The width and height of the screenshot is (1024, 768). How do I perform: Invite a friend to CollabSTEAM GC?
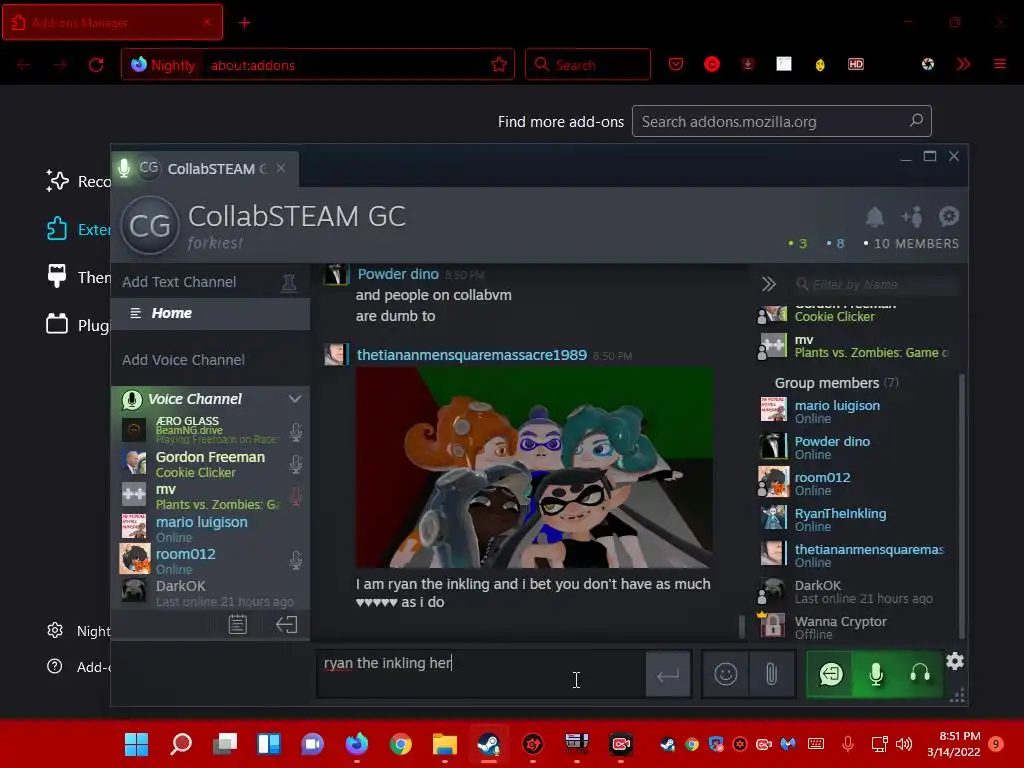click(x=912, y=217)
